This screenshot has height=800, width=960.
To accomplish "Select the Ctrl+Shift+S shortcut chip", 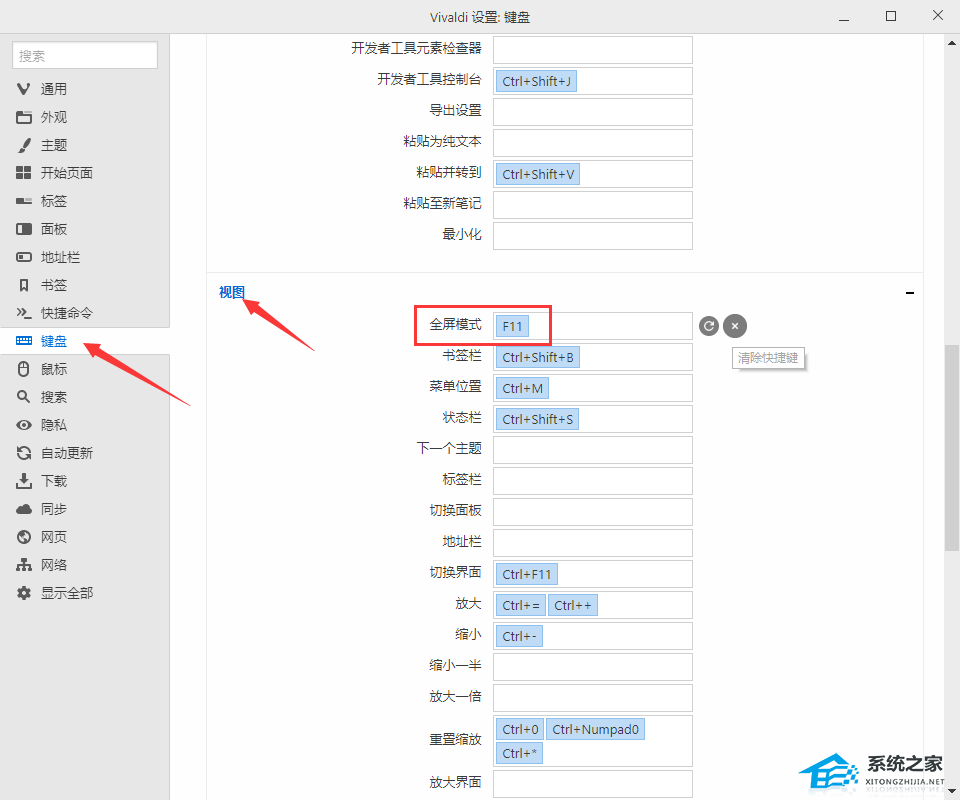I will point(538,419).
